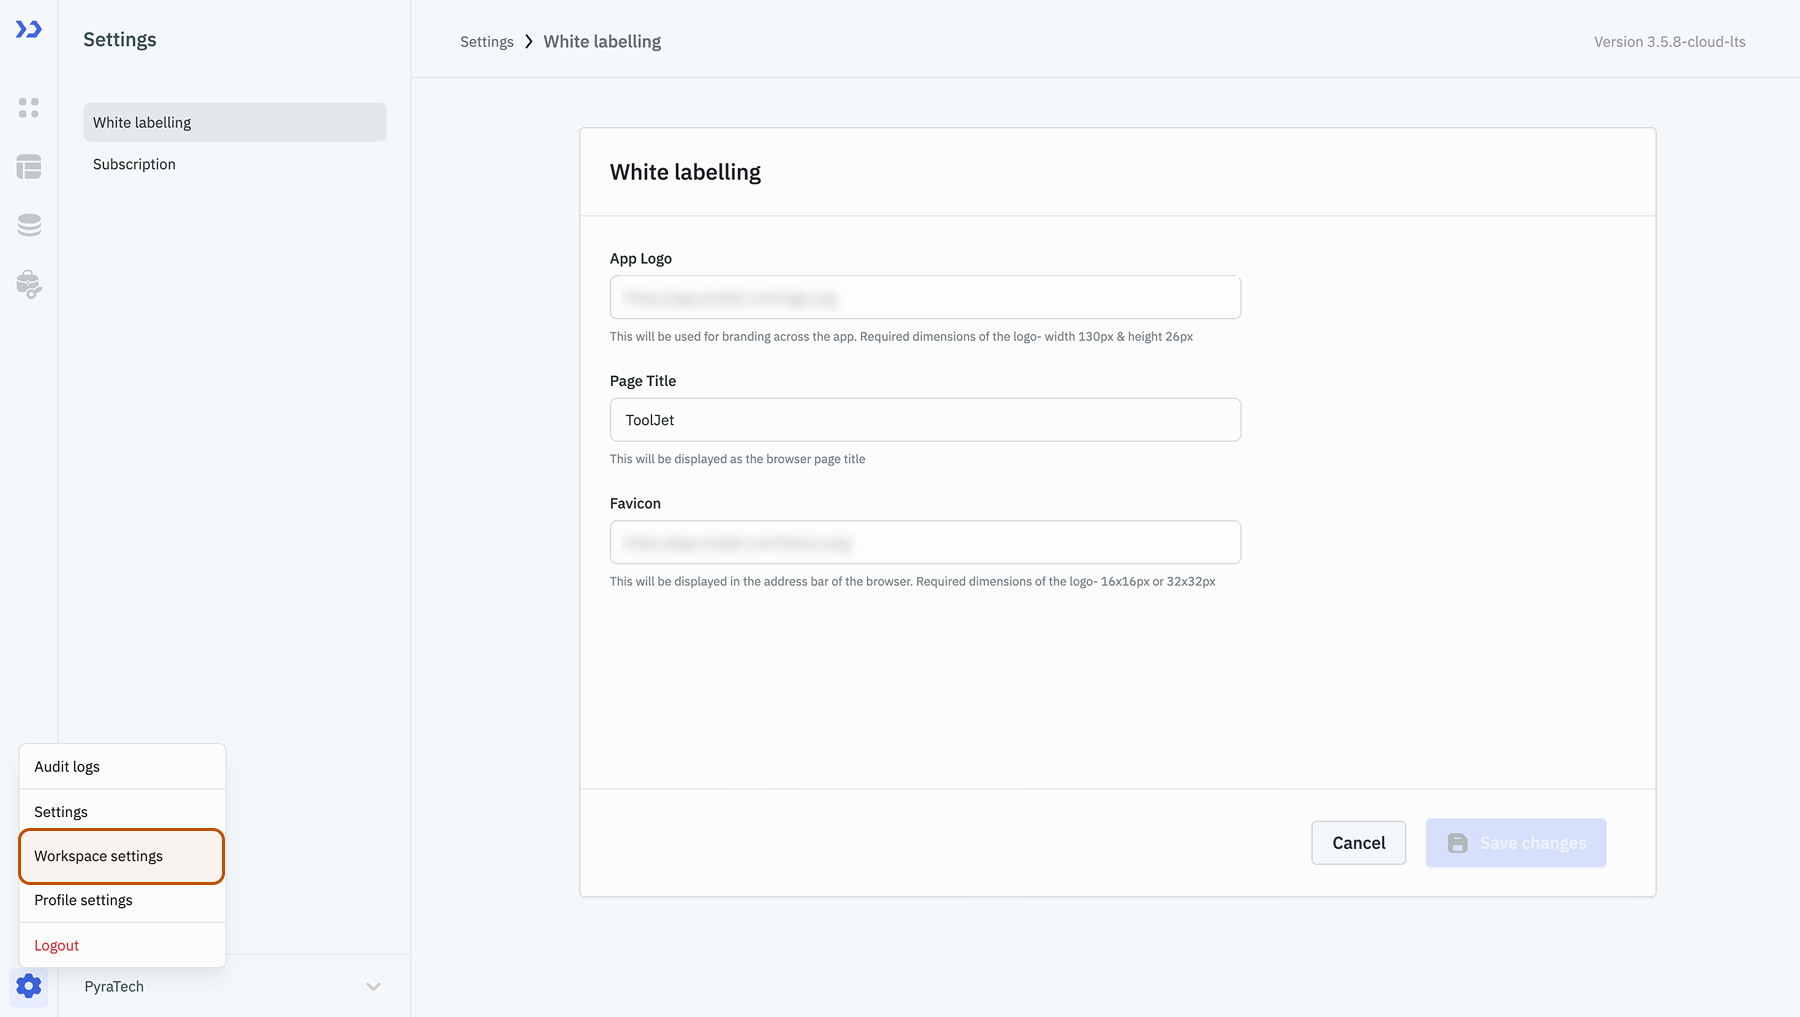Viewport: 1800px width, 1017px height.
Task: Open the ToolJet Database icon
Action: (28, 224)
